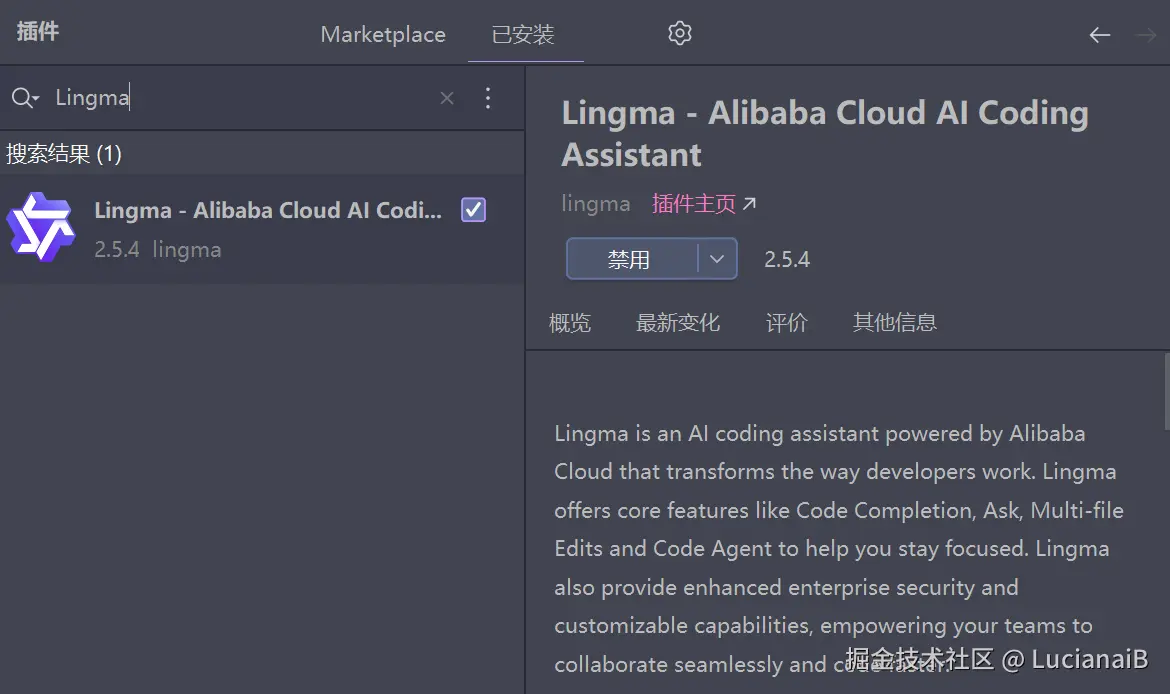Switch to the Marketplace tab

click(x=383, y=35)
